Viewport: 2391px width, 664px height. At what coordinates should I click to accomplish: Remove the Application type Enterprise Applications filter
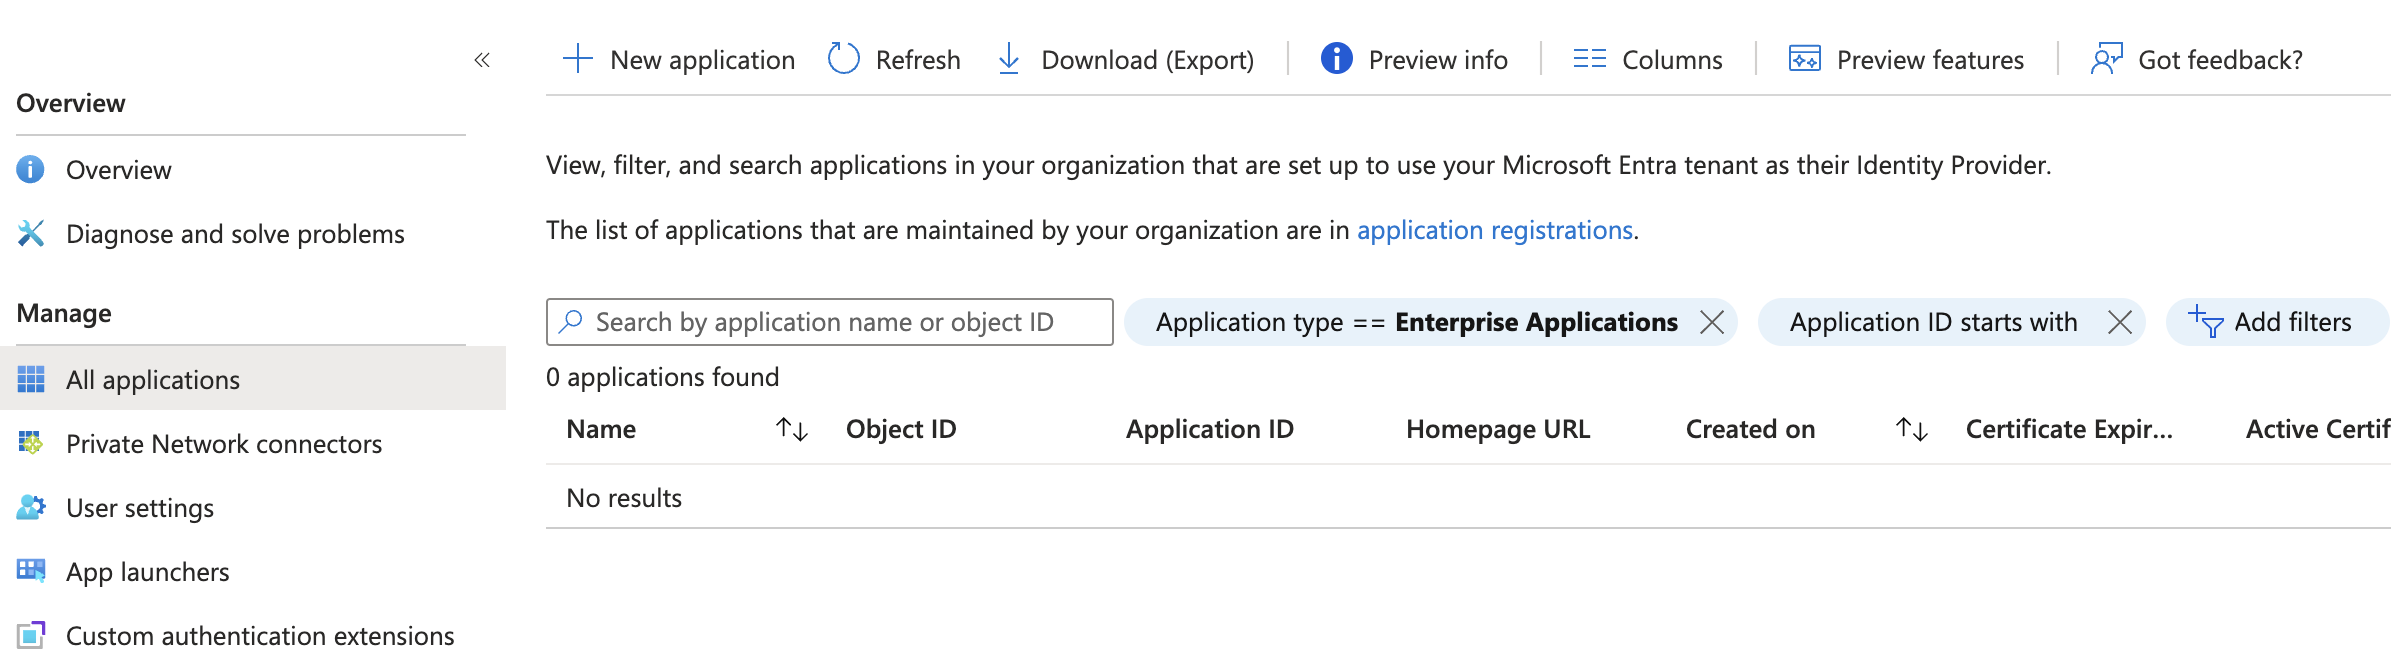[1712, 322]
